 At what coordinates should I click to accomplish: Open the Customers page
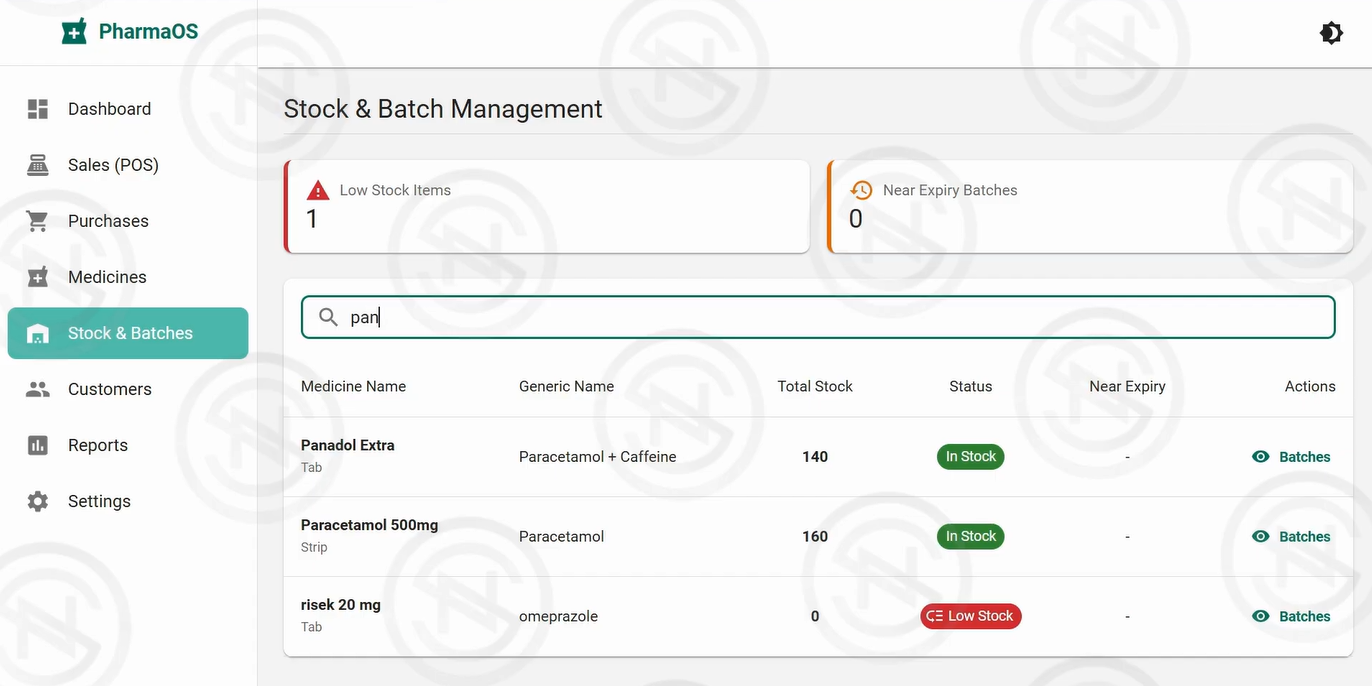128,389
